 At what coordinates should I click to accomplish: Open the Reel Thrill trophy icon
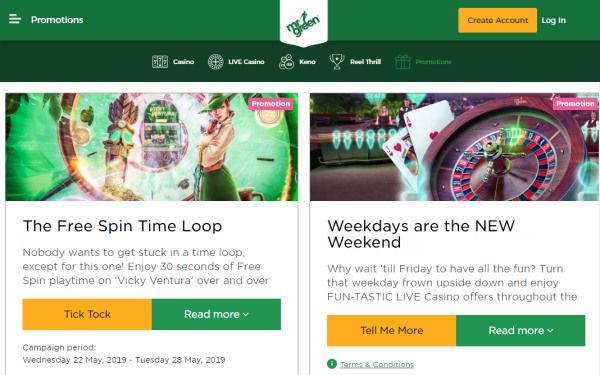click(337, 62)
